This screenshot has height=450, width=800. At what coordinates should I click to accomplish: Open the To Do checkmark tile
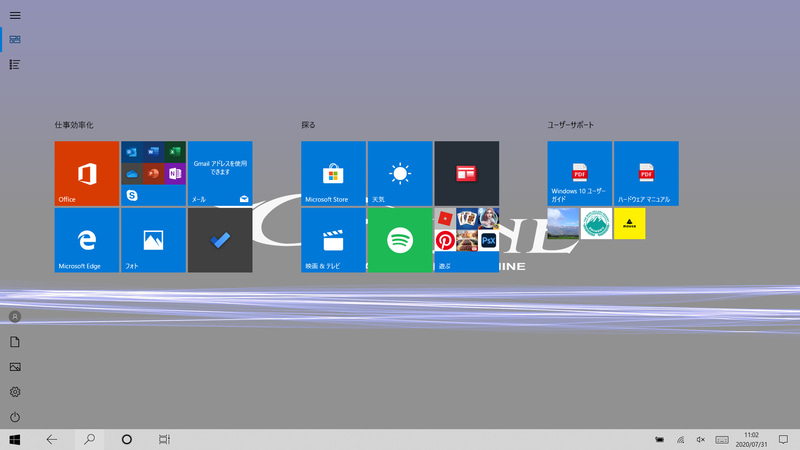220,240
